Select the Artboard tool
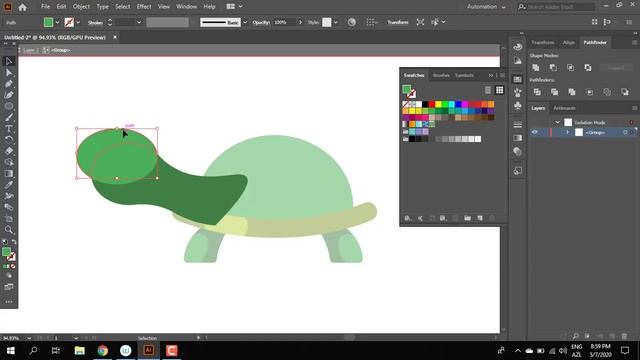The image size is (640, 360). [9, 218]
